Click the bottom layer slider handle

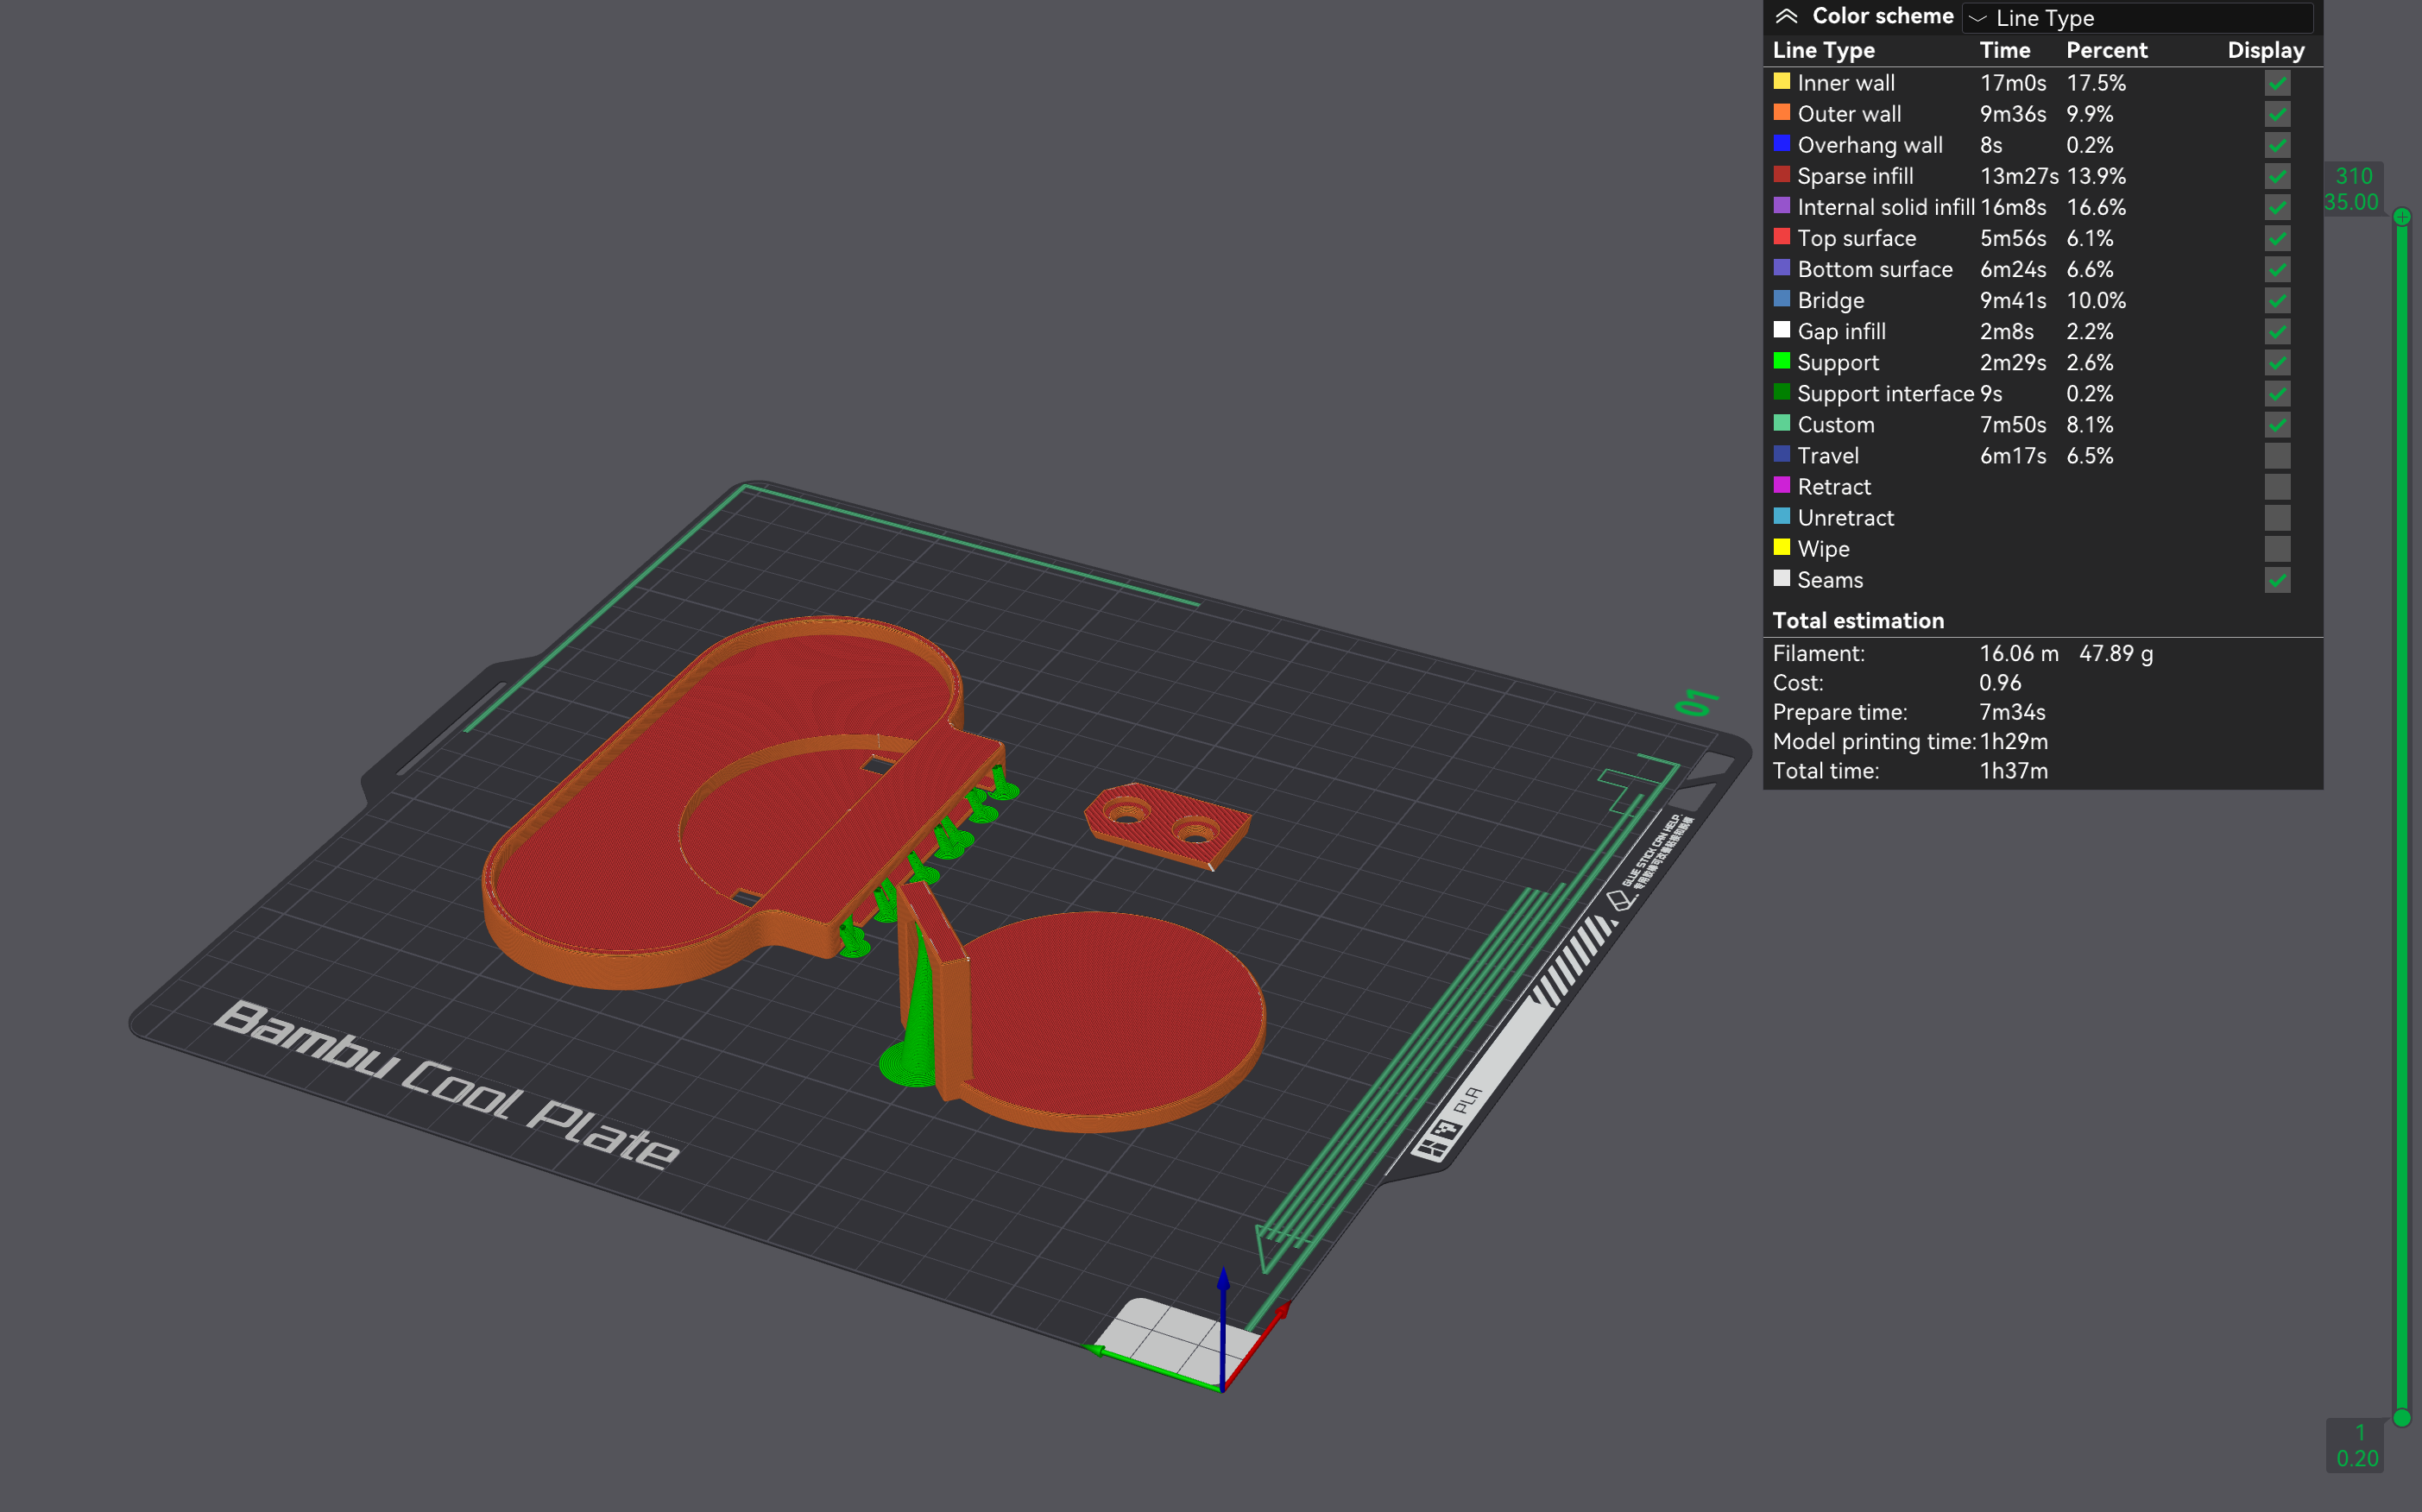pyautogui.click(x=2401, y=1417)
